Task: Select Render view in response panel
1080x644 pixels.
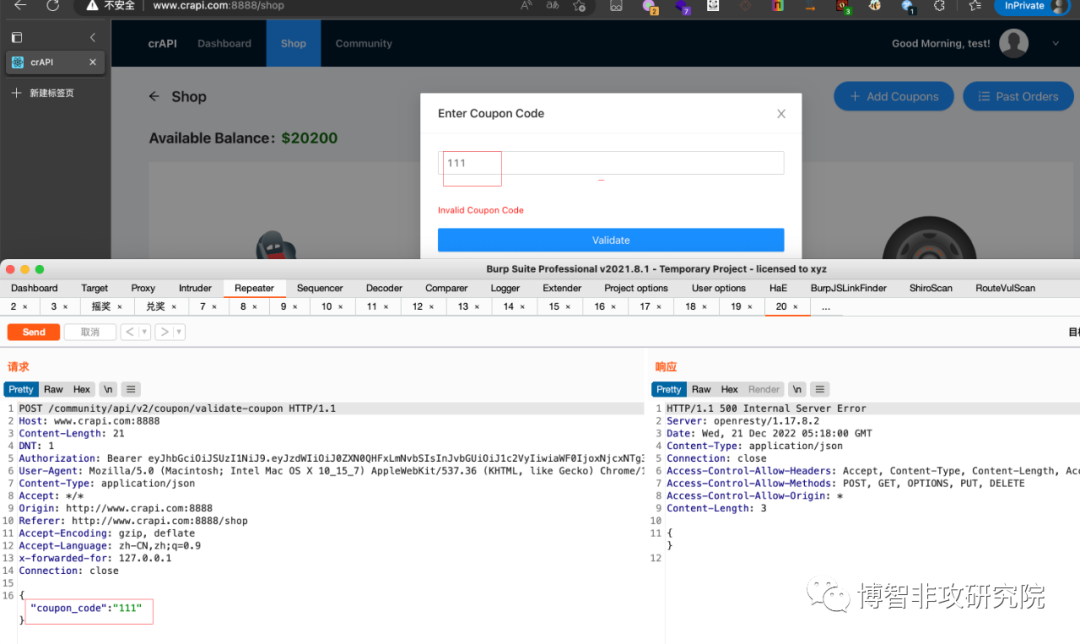Action: 763,389
